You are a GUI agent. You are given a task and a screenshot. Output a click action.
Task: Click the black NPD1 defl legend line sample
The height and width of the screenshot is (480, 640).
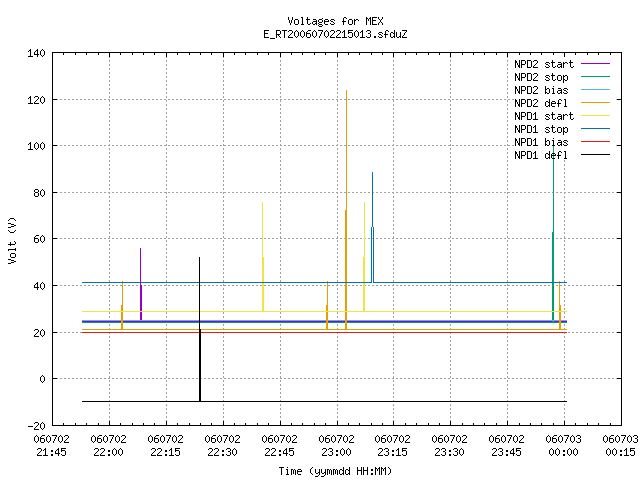[x=596, y=155]
